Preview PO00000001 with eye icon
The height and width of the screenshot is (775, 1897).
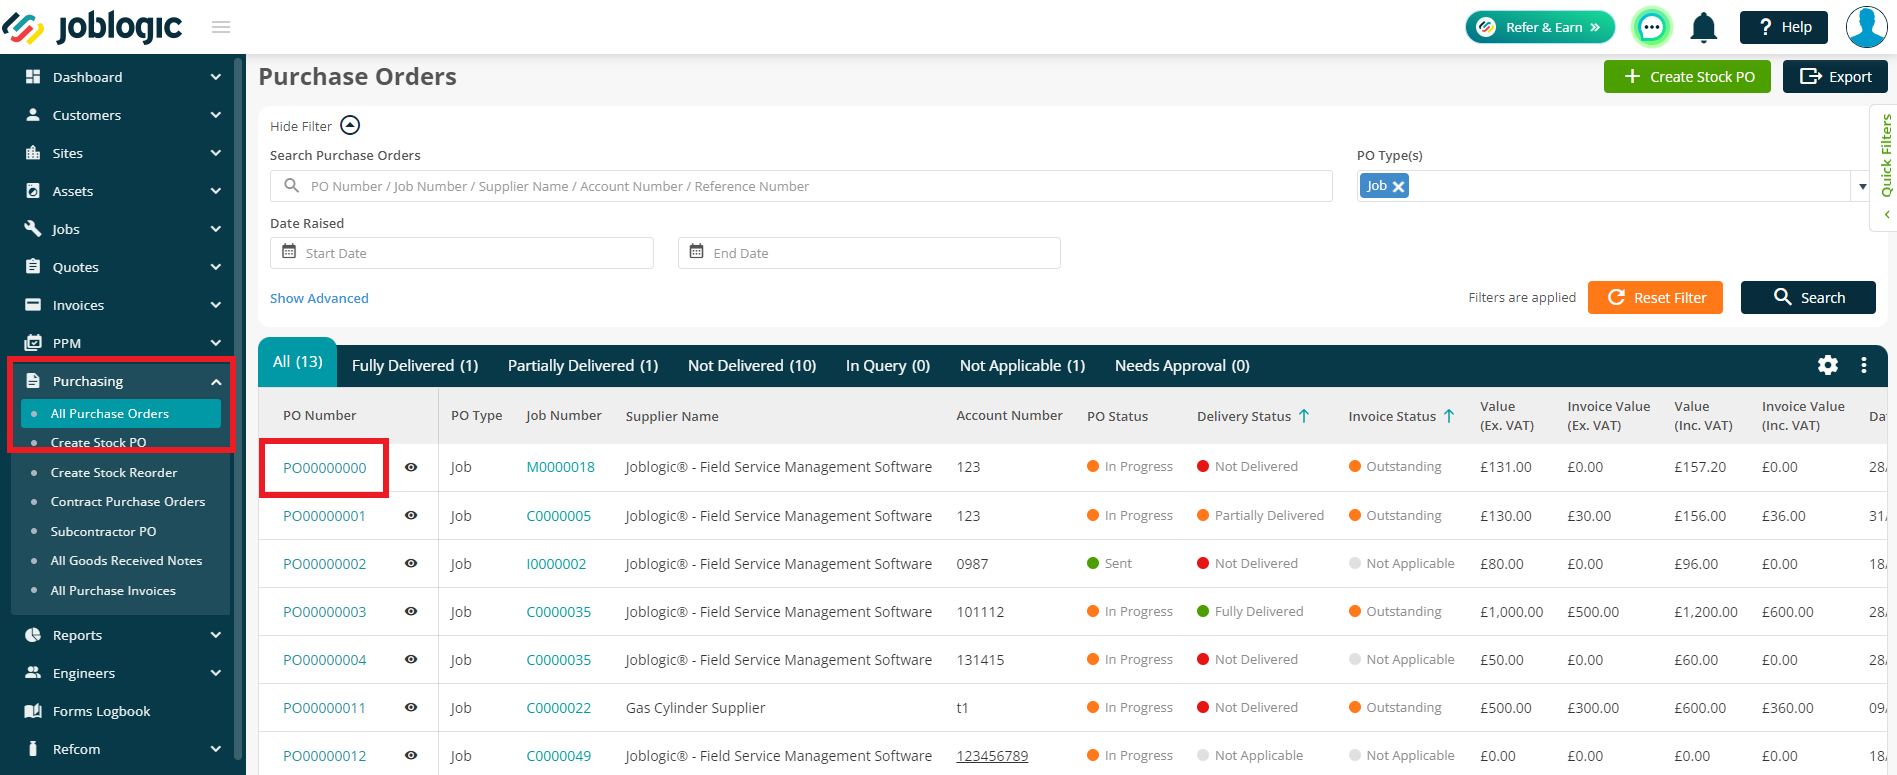click(x=411, y=516)
